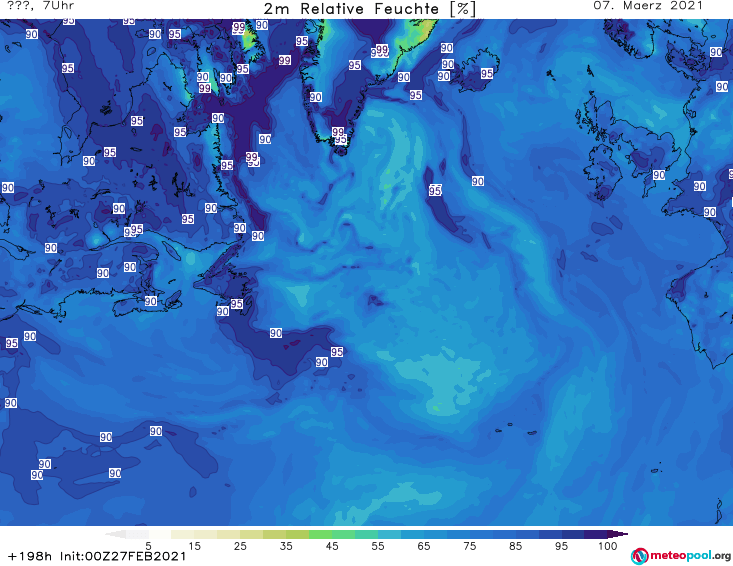Select the '07. Maerz 2021' date text
This screenshot has width=733, height=566.
coord(648,6)
